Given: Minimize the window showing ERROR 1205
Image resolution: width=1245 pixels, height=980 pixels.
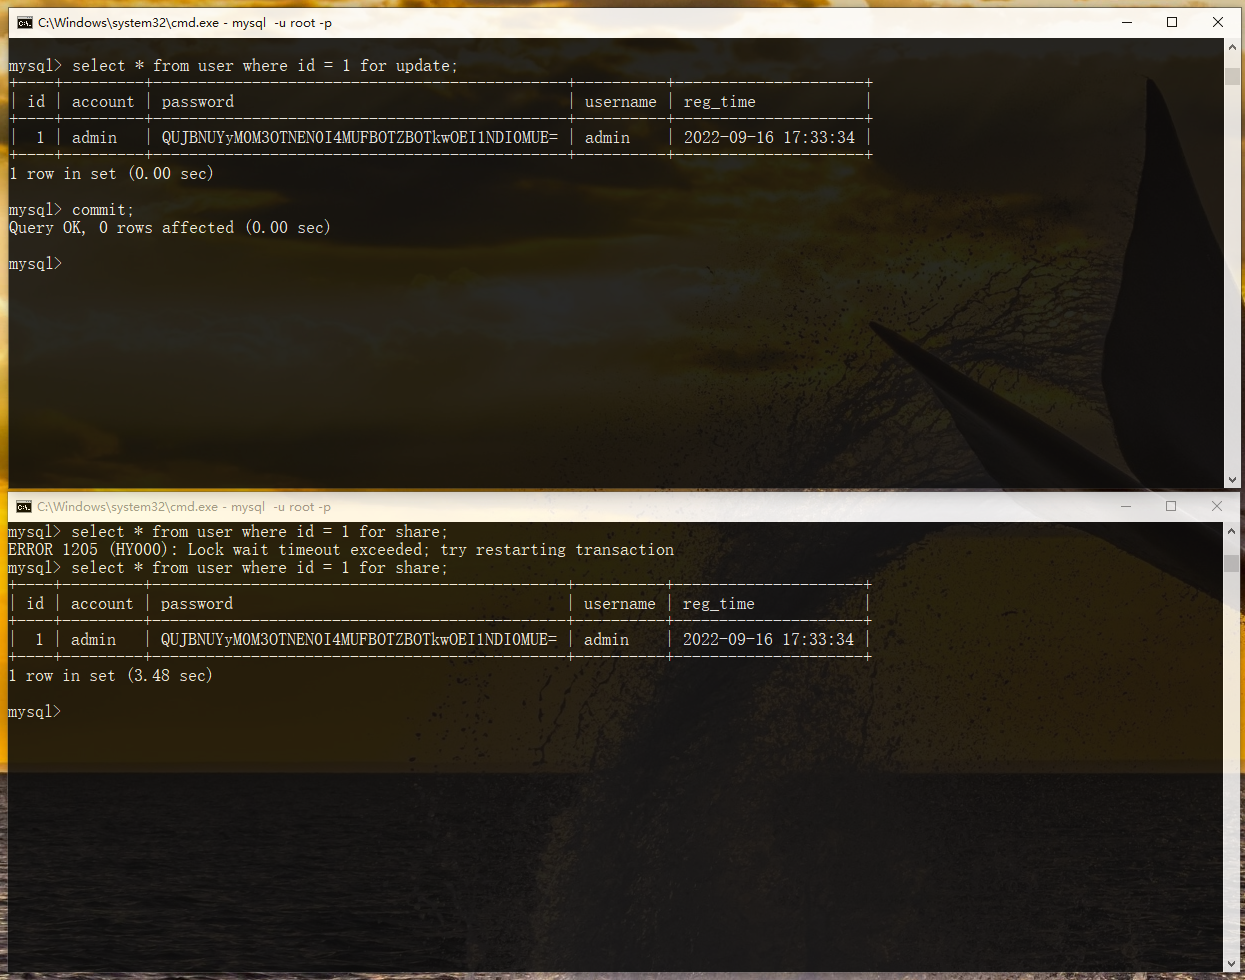Looking at the screenshot, I should click(x=1126, y=507).
